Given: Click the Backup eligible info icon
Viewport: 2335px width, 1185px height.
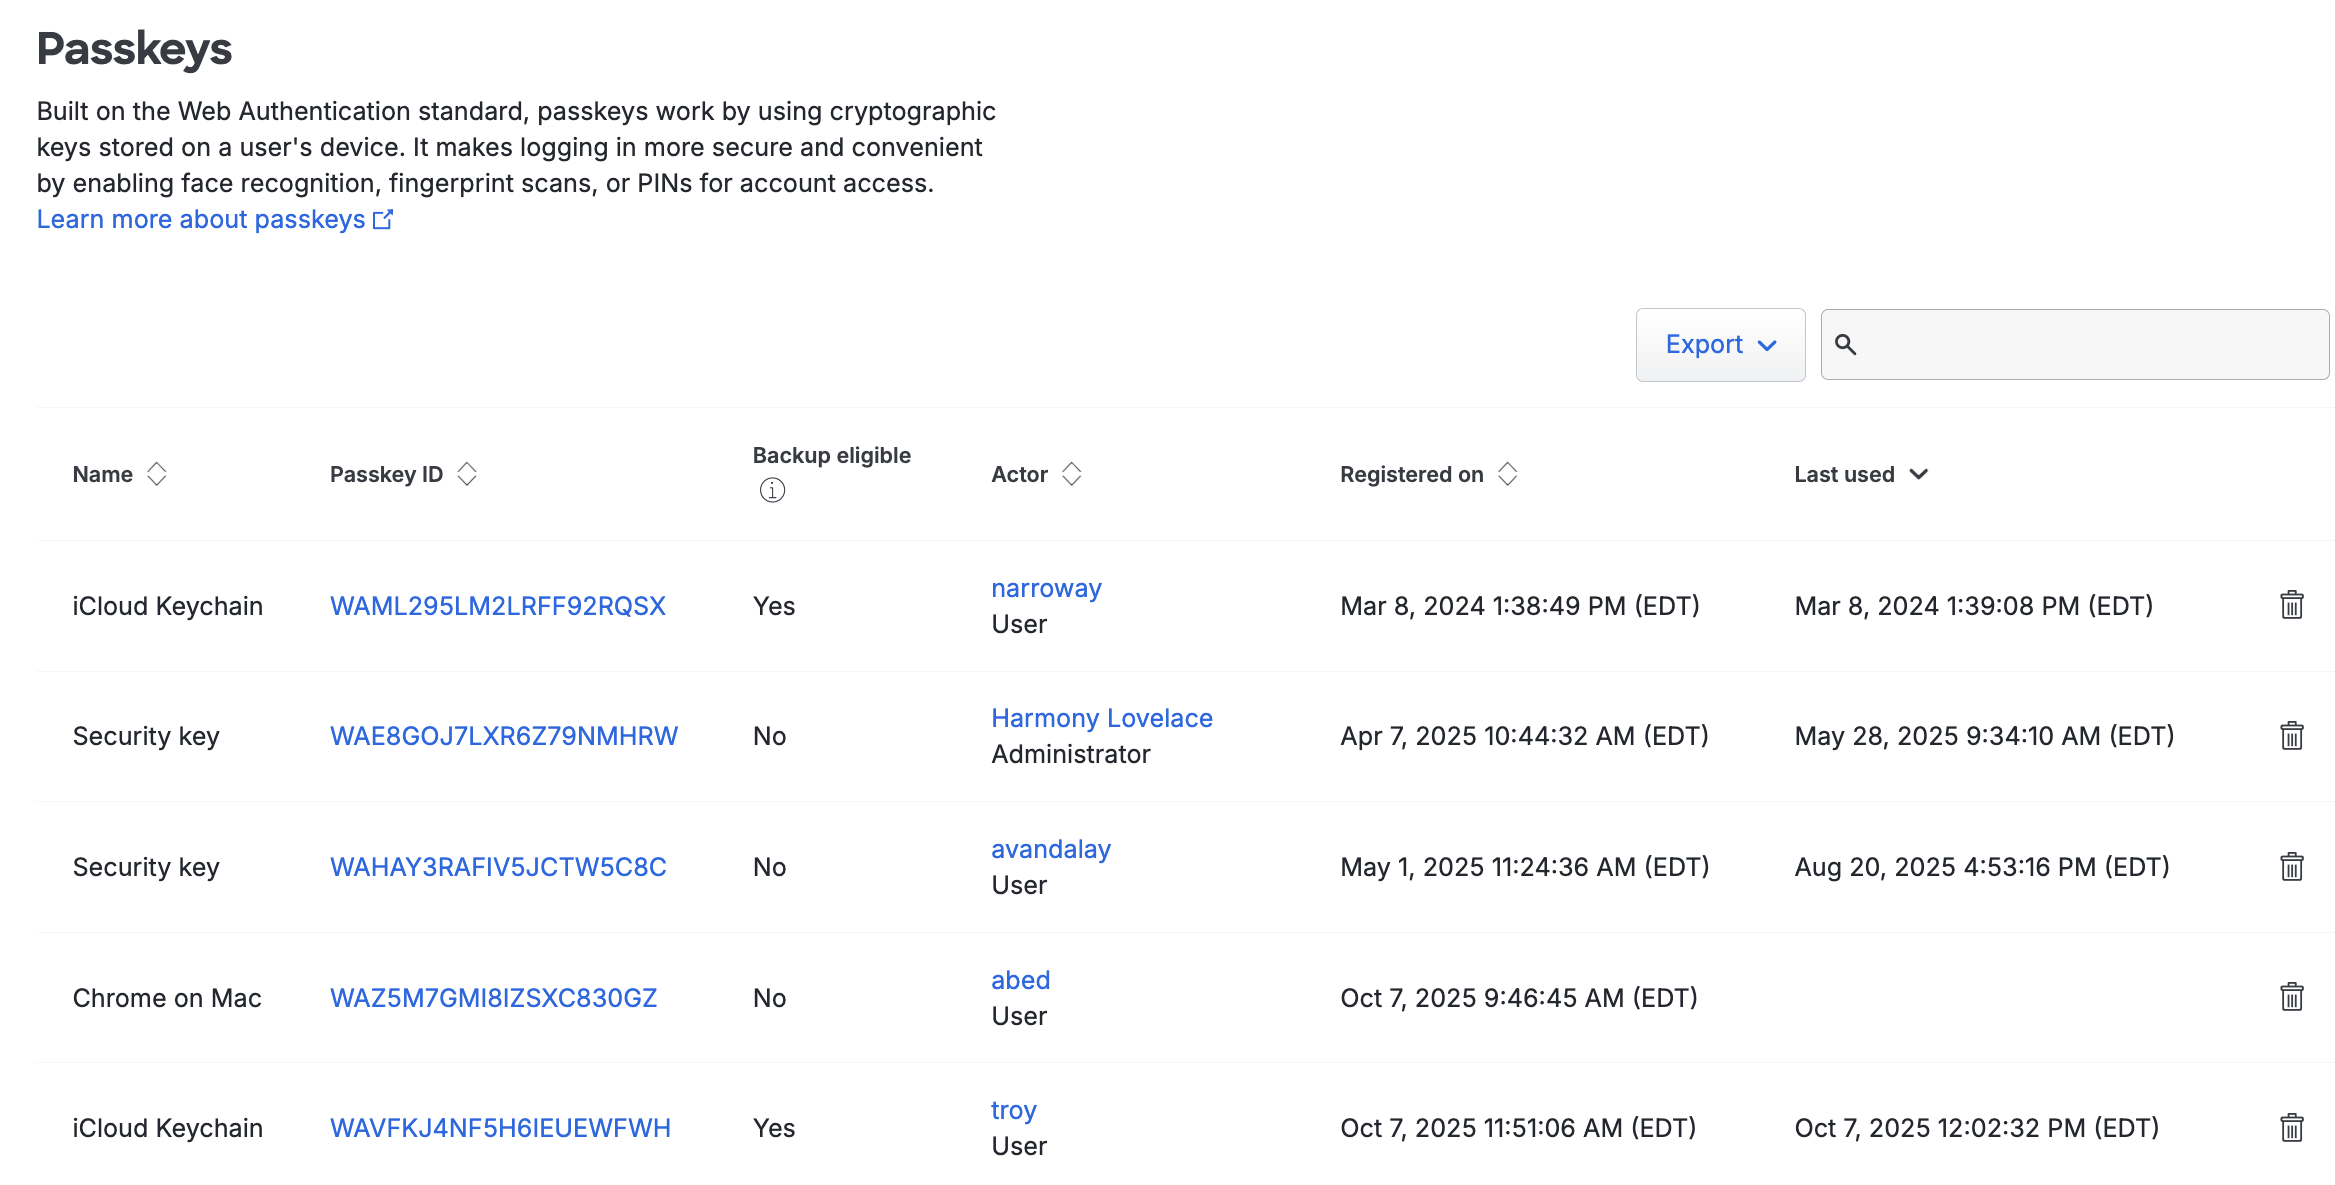Looking at the screenshot, I should tap(772, 490).
